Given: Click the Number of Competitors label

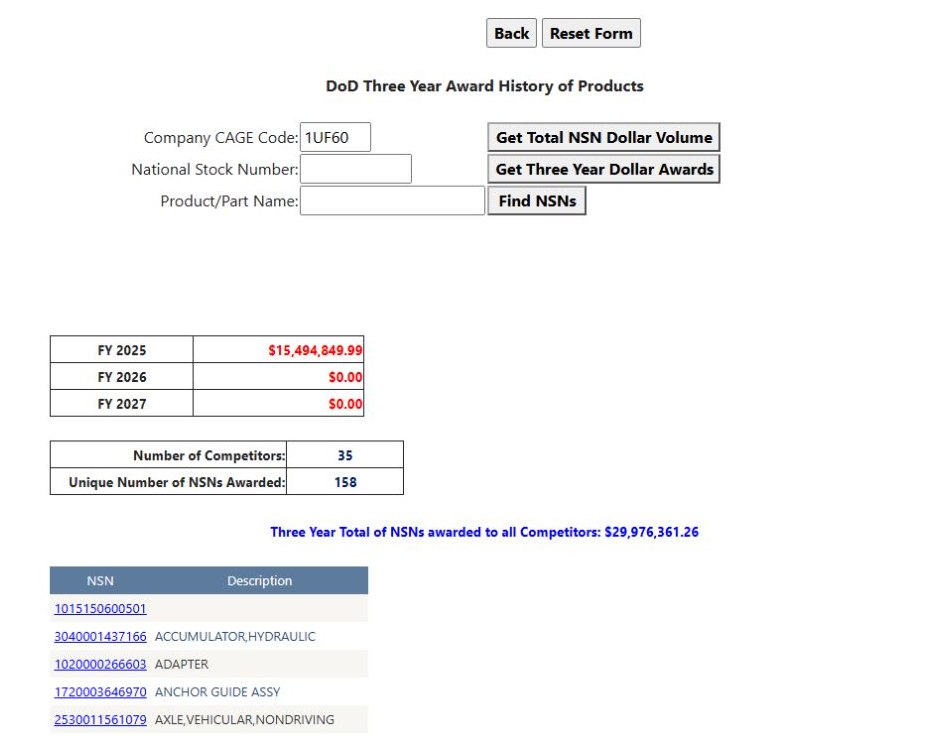Looking at the screenshot, I should tap(209, 456).
